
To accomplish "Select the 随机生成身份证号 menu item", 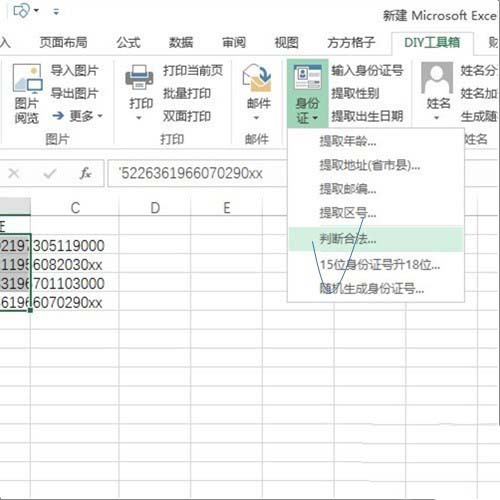I will tap(376, 289).
